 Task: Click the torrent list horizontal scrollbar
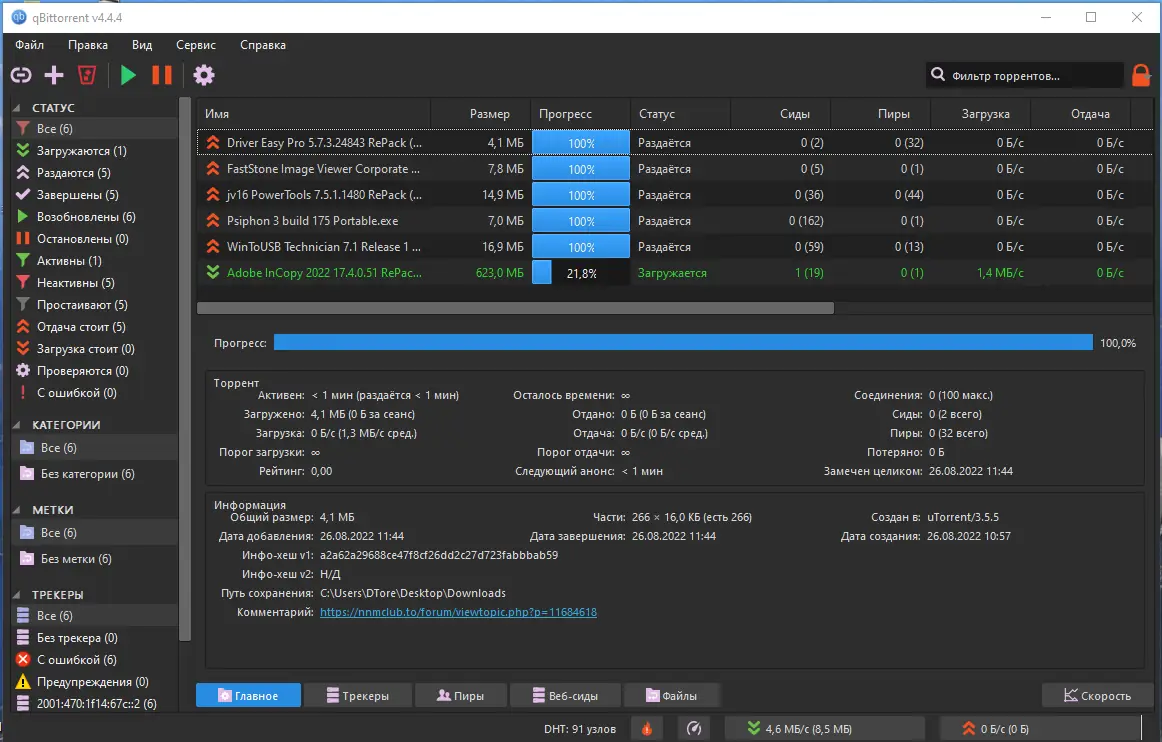tap(515, 308)
